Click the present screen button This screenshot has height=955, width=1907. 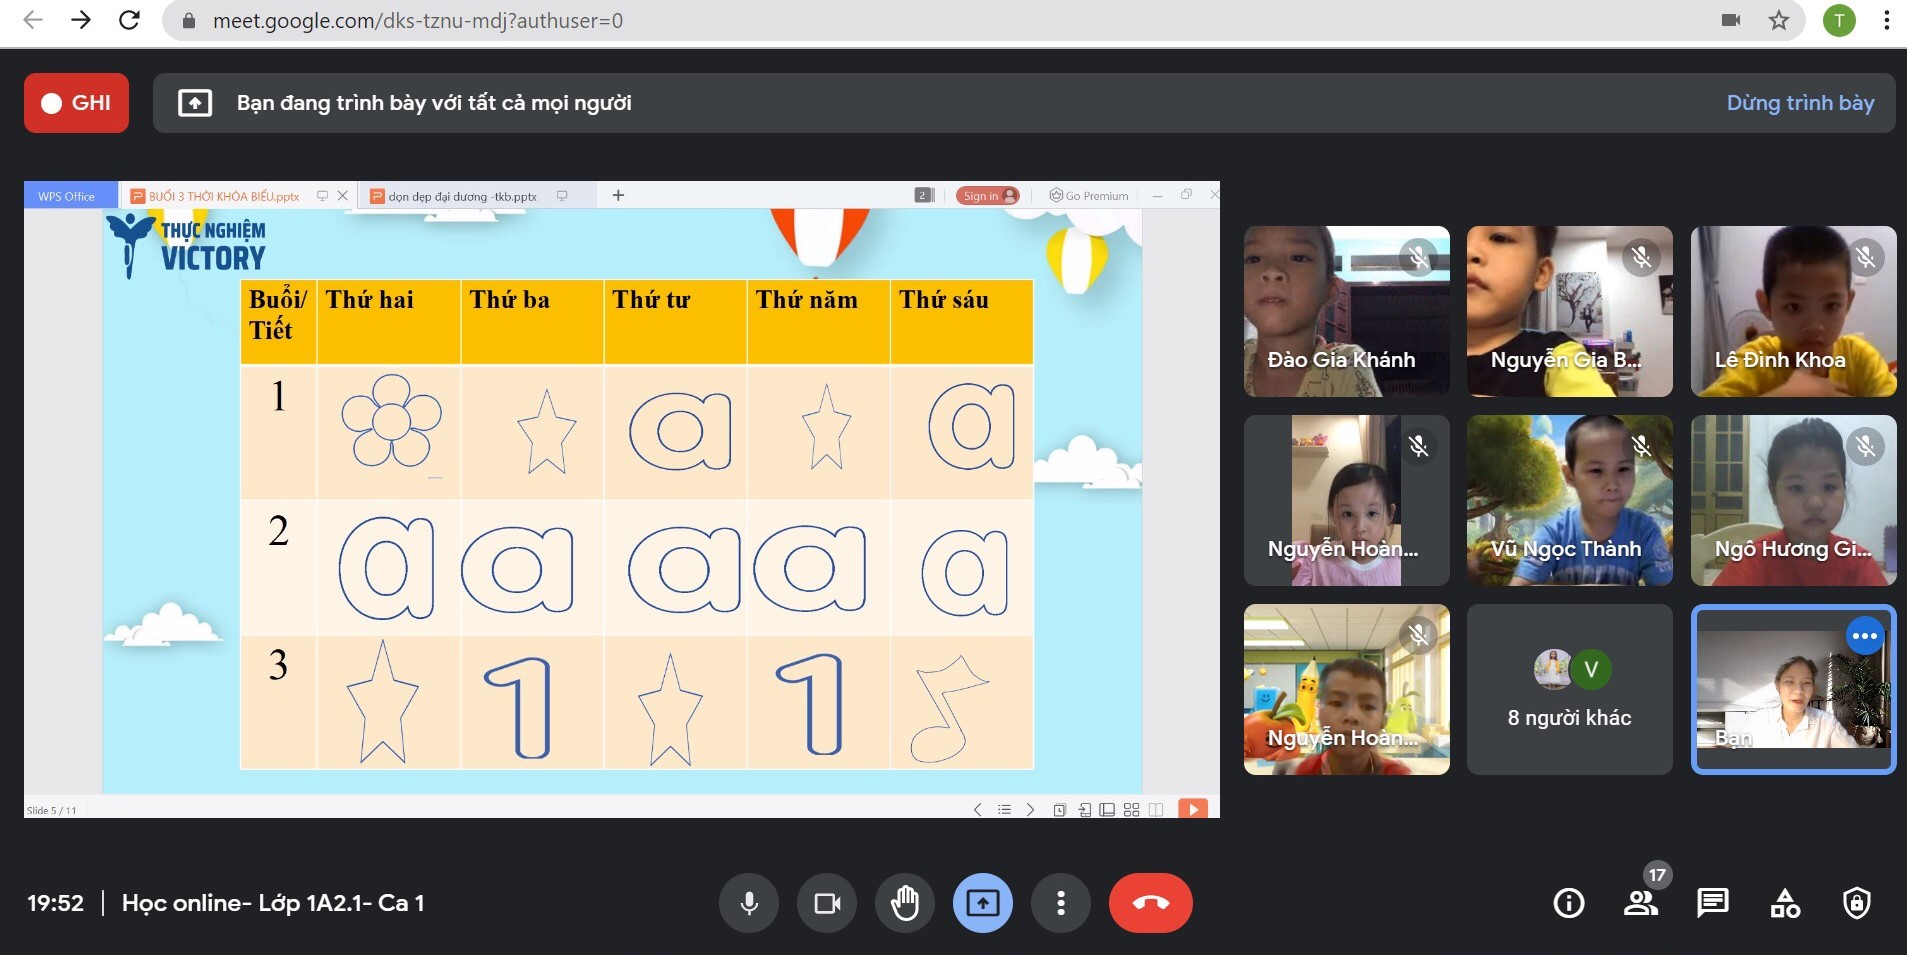[983, 903]
